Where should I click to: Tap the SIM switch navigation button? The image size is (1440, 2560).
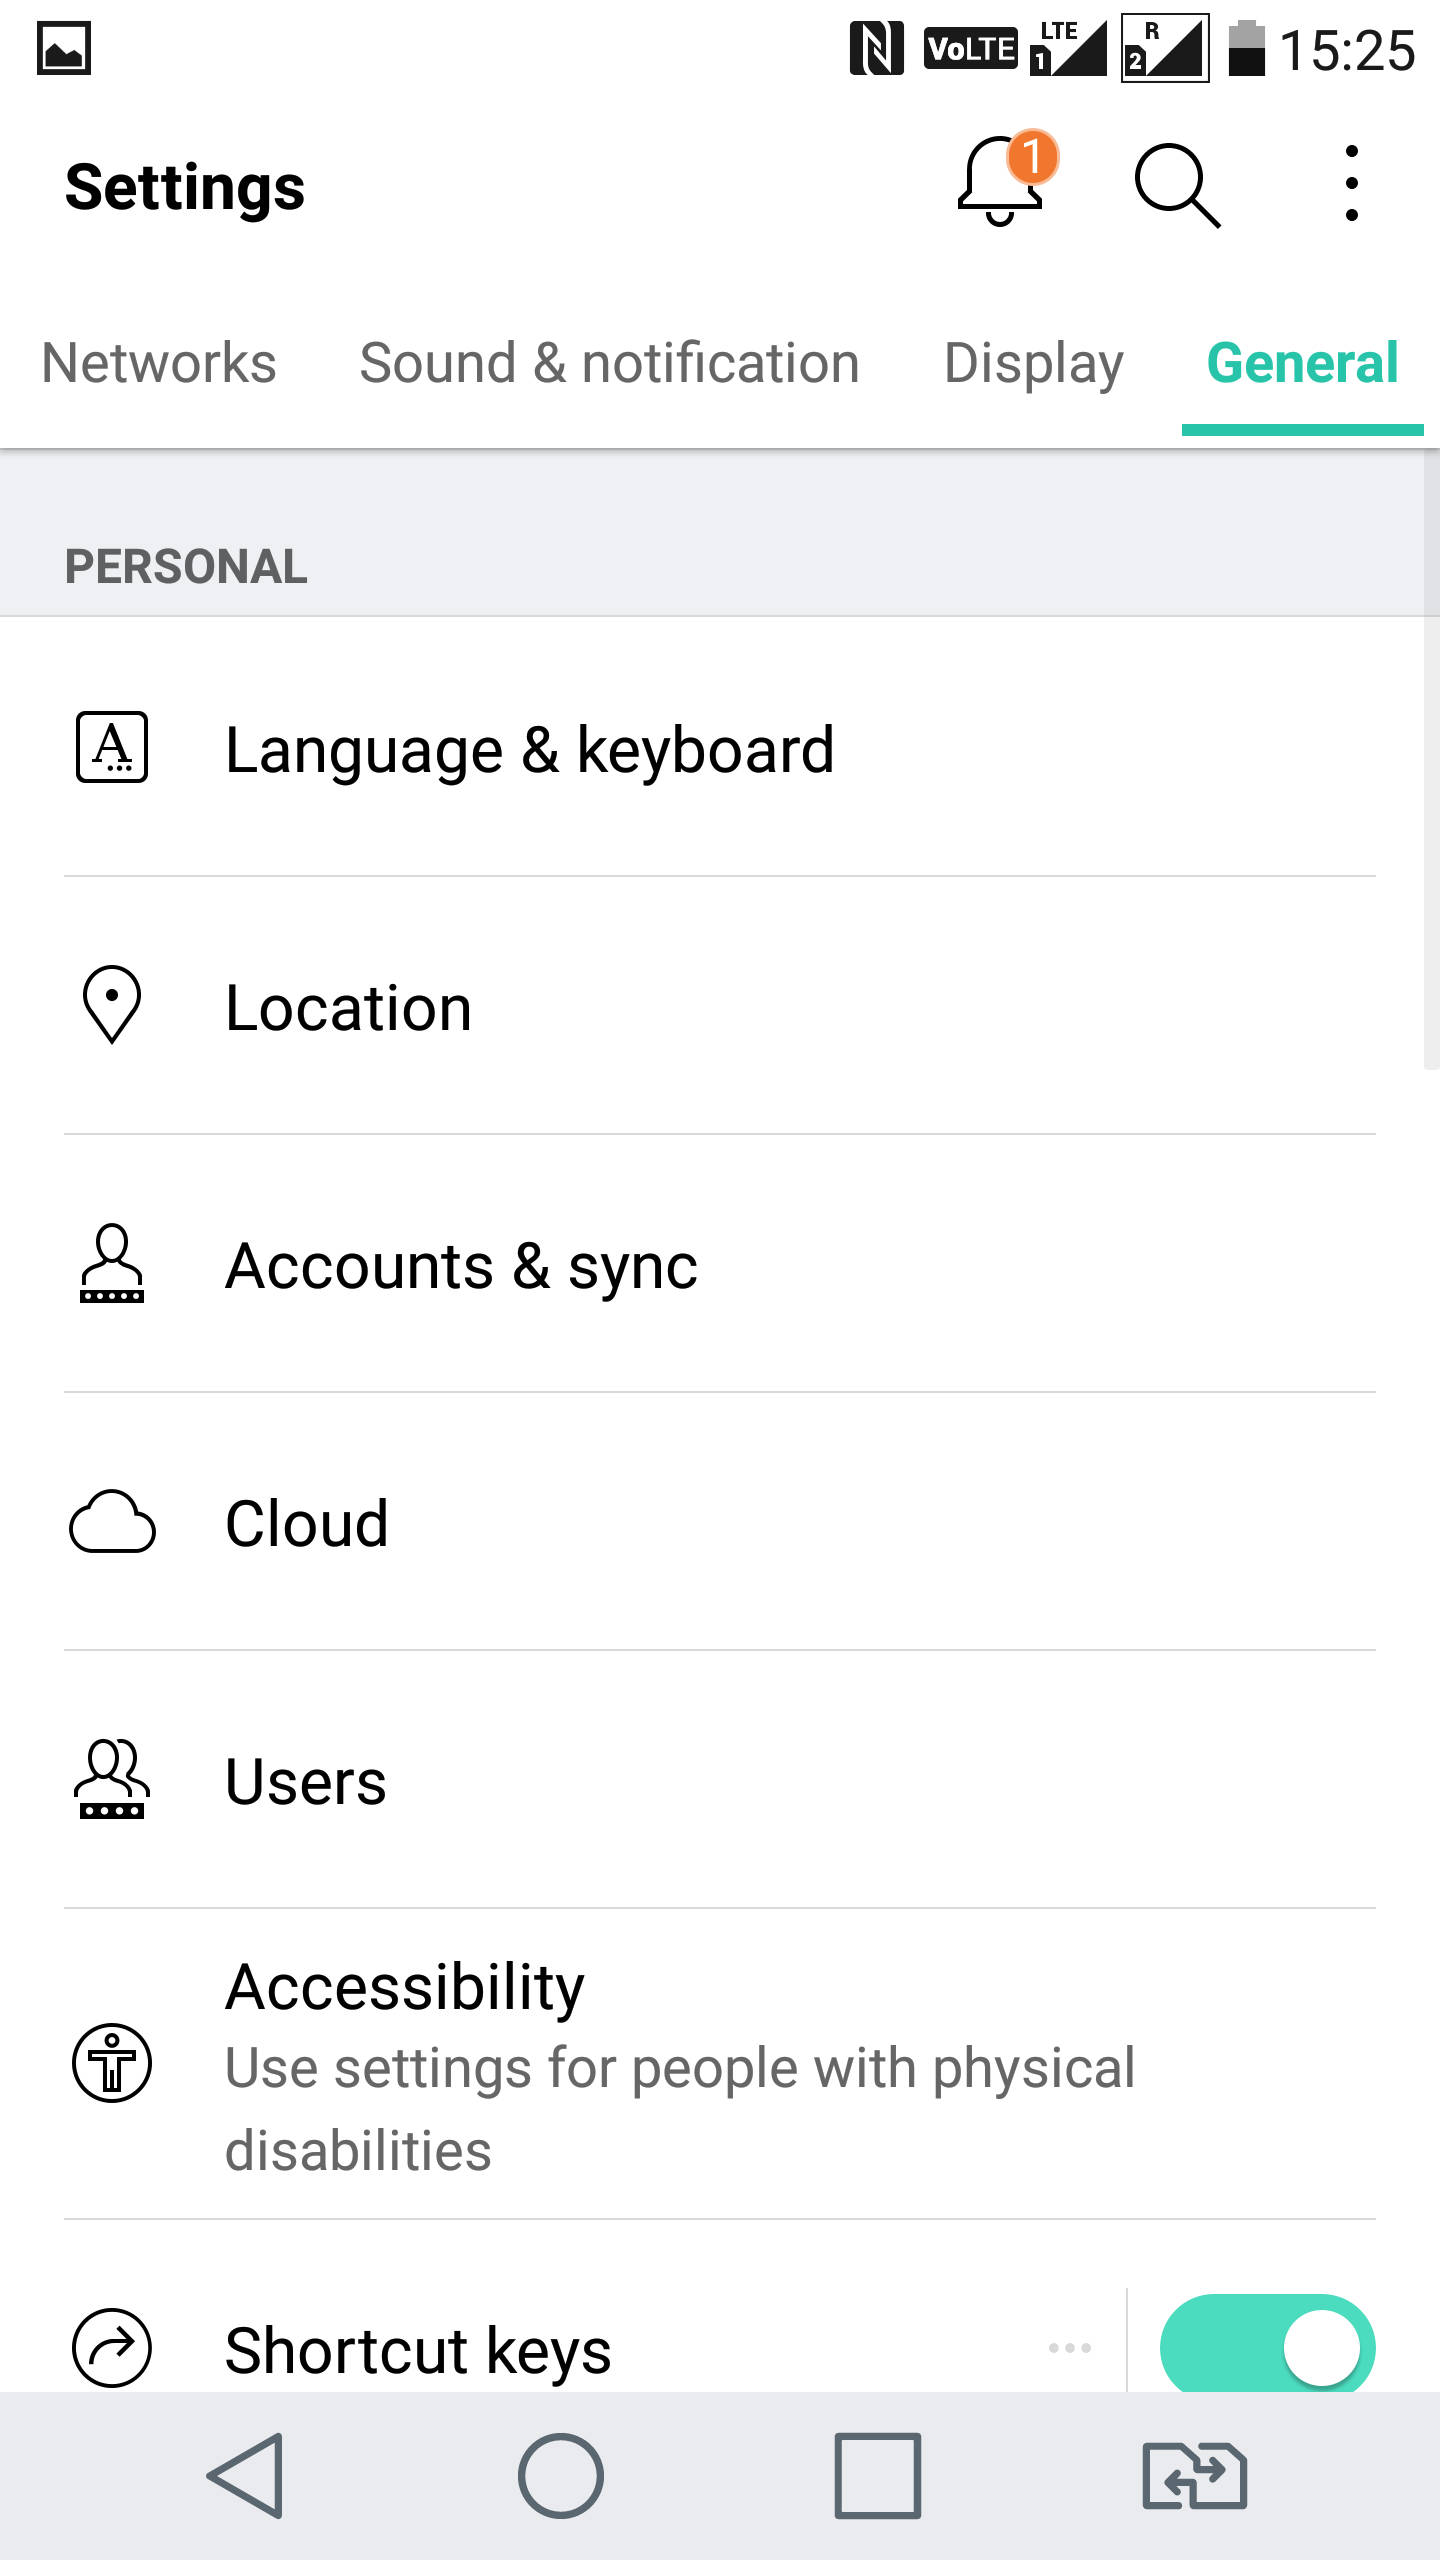pyautogui.click(x=1194, y=2476)
